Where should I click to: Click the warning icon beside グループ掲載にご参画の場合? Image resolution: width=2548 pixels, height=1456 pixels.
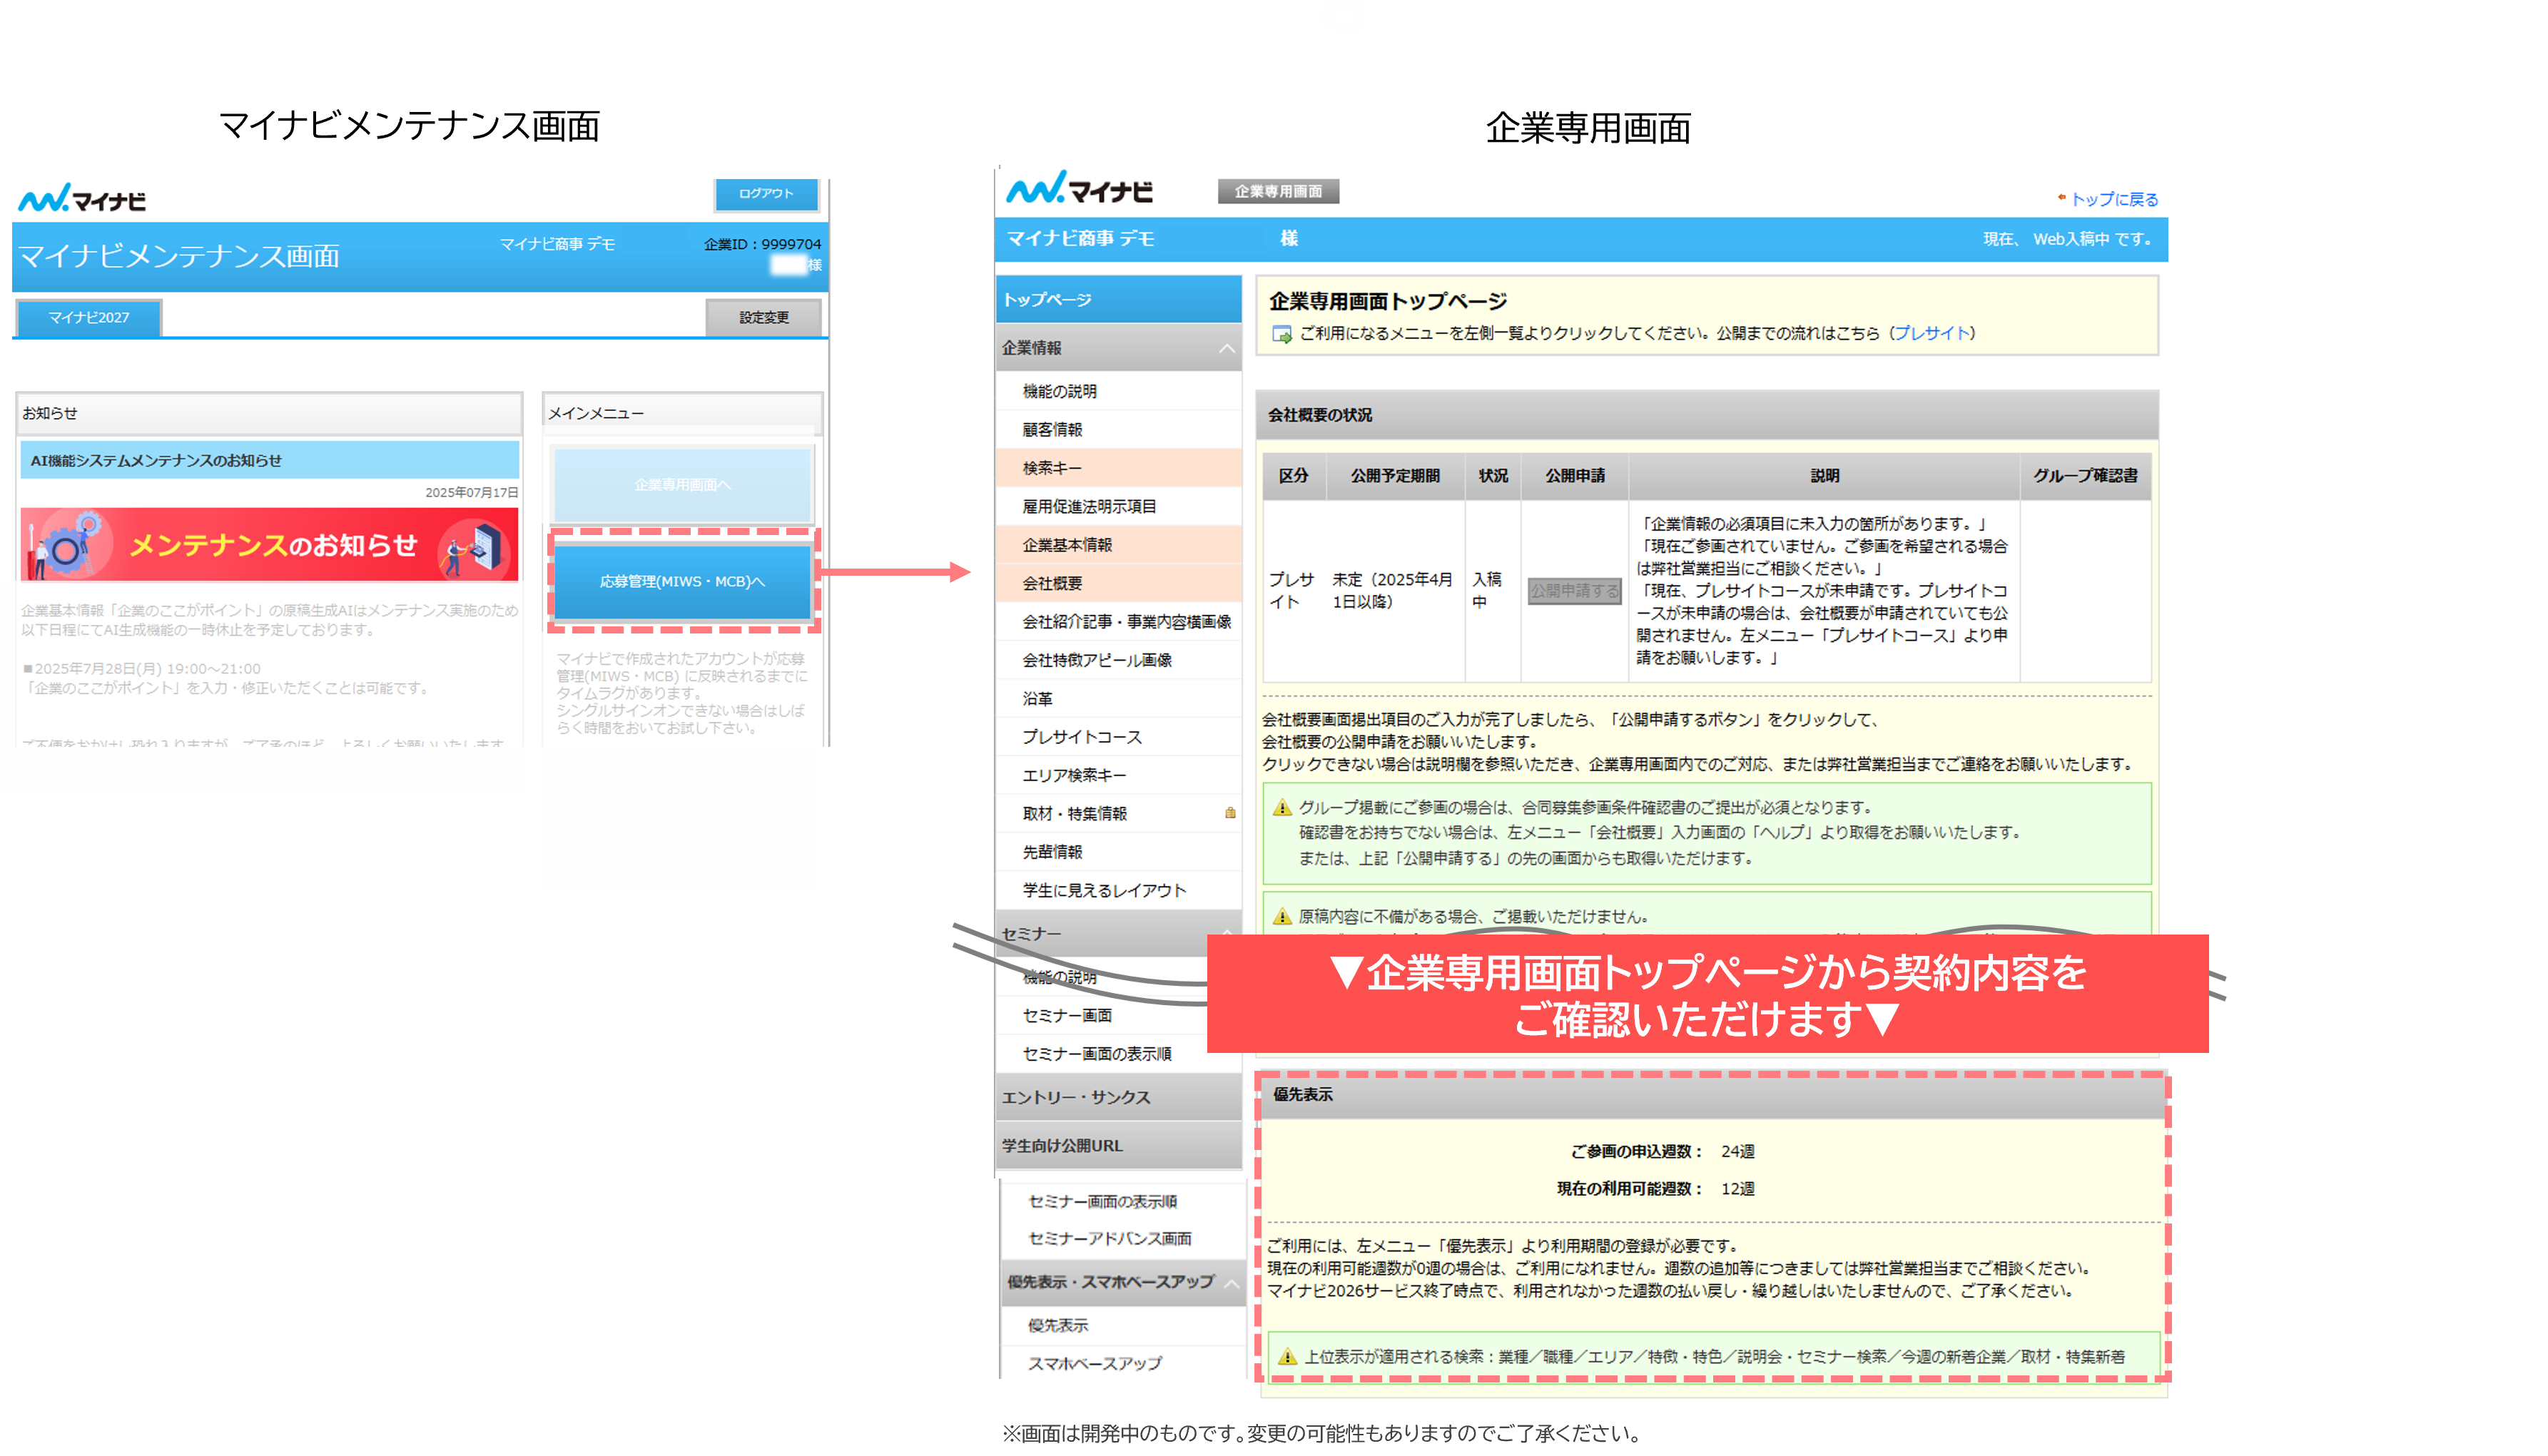click(x=1282, y=808)
